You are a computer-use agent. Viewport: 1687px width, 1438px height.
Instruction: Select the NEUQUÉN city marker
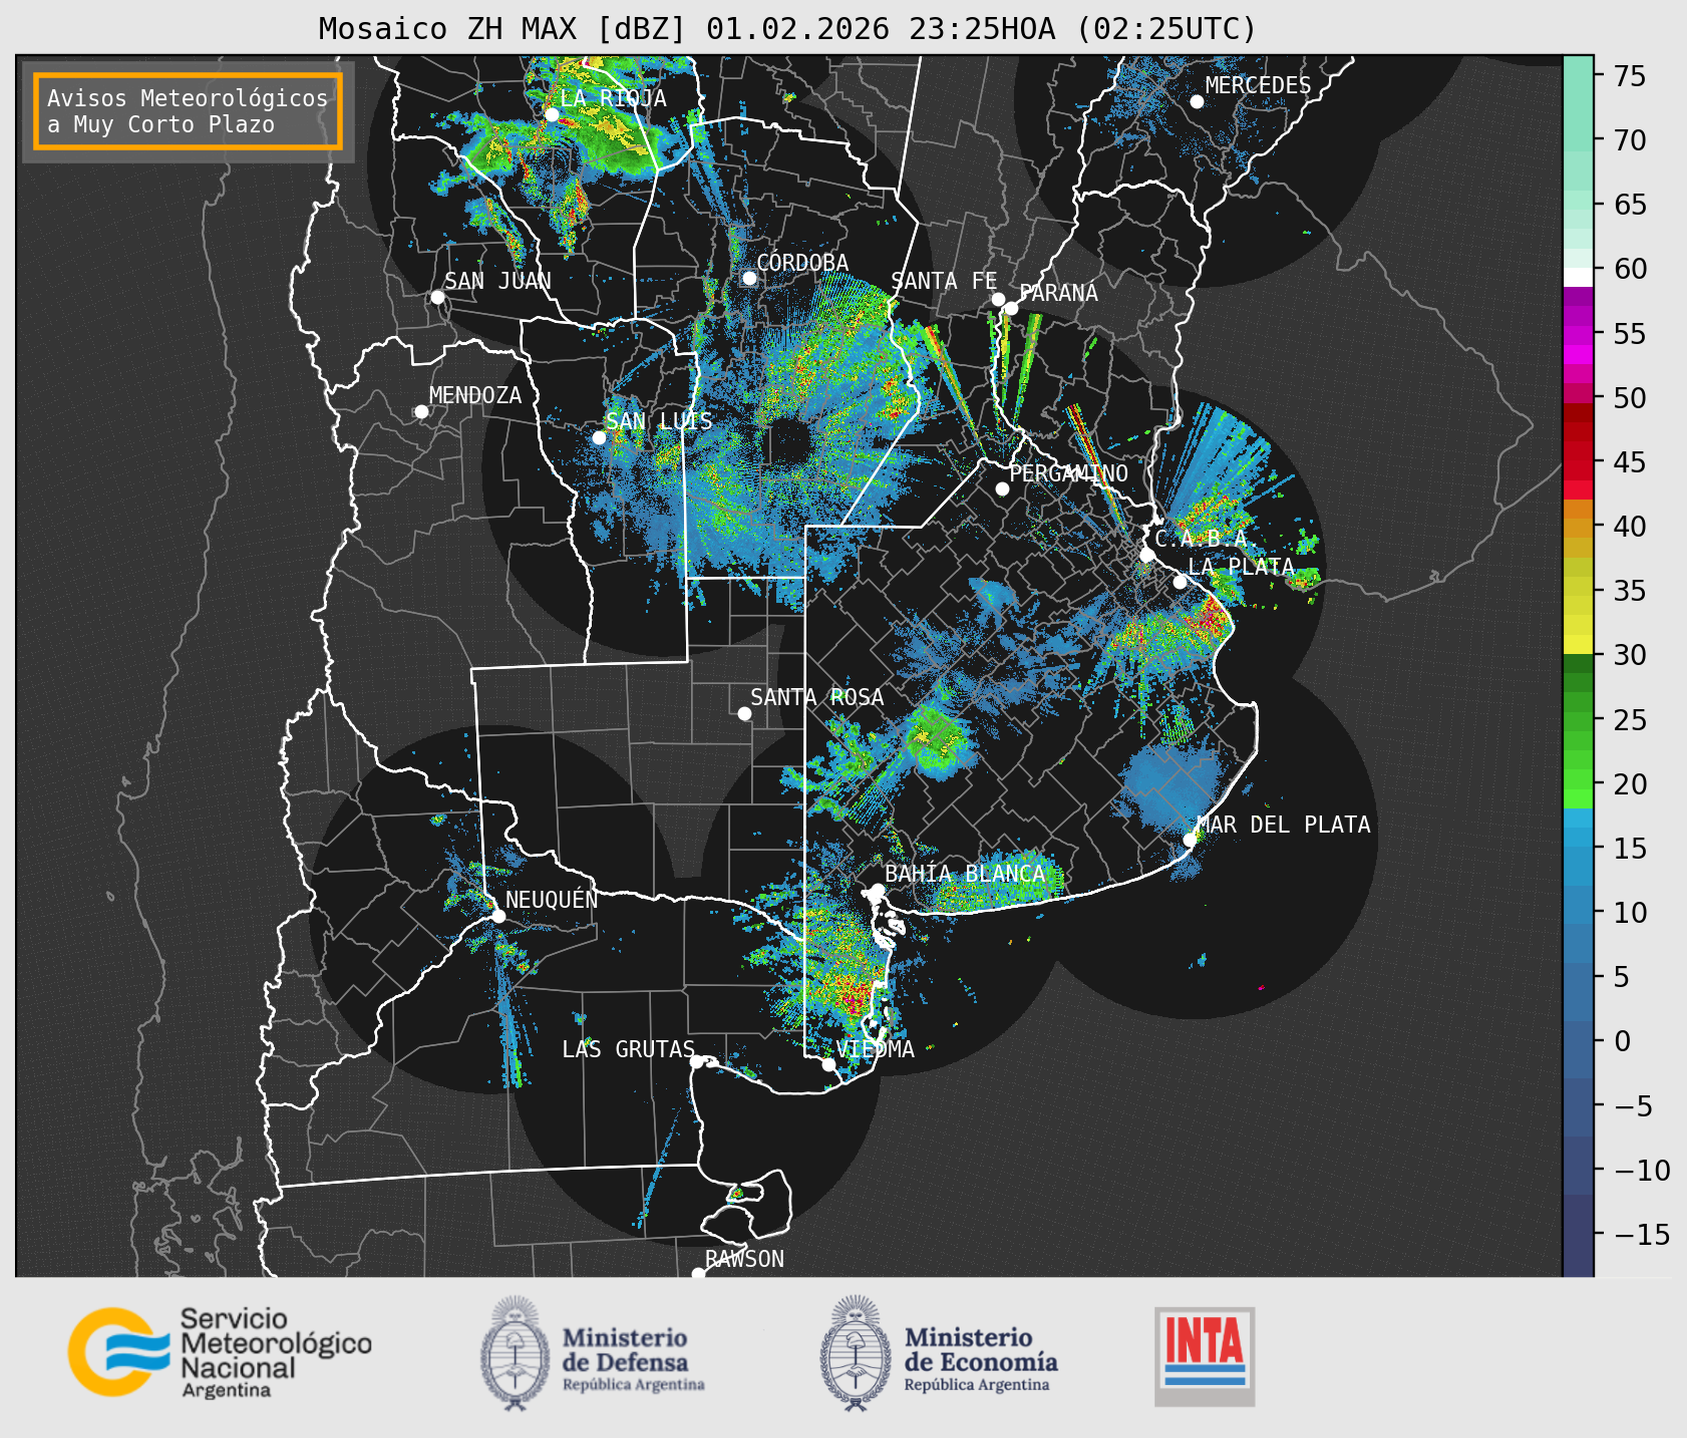498,916
